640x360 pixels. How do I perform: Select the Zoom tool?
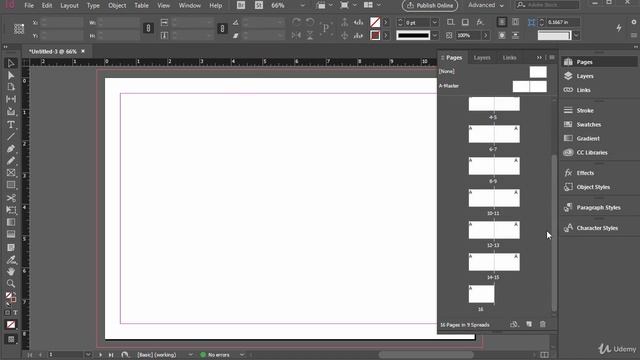click(11, 283)
